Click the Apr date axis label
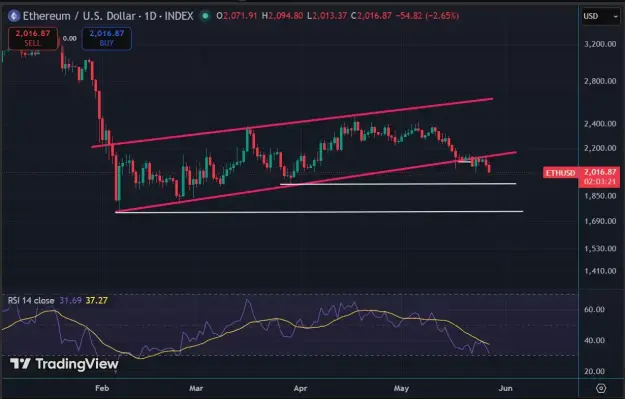 coord(300,388)
